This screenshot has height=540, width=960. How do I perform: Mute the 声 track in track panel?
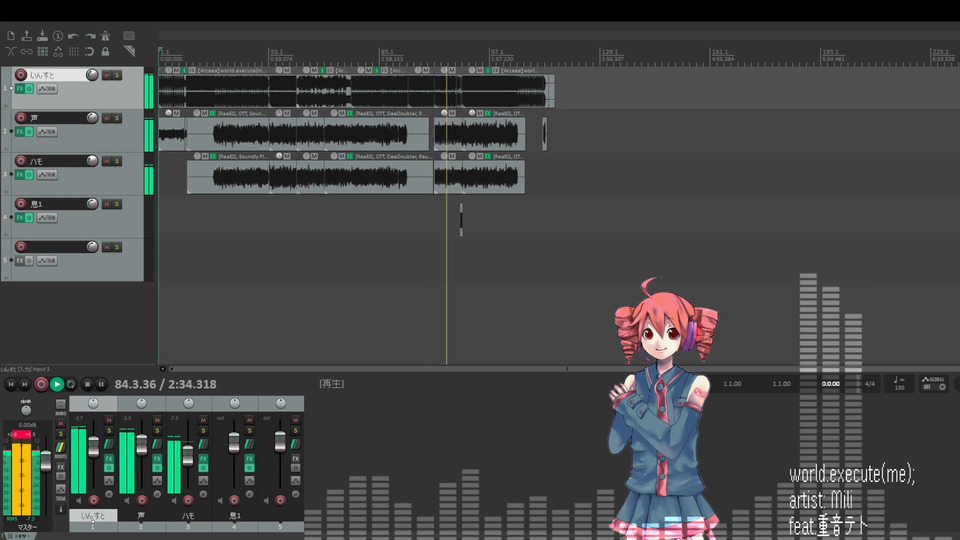point(107,118)
